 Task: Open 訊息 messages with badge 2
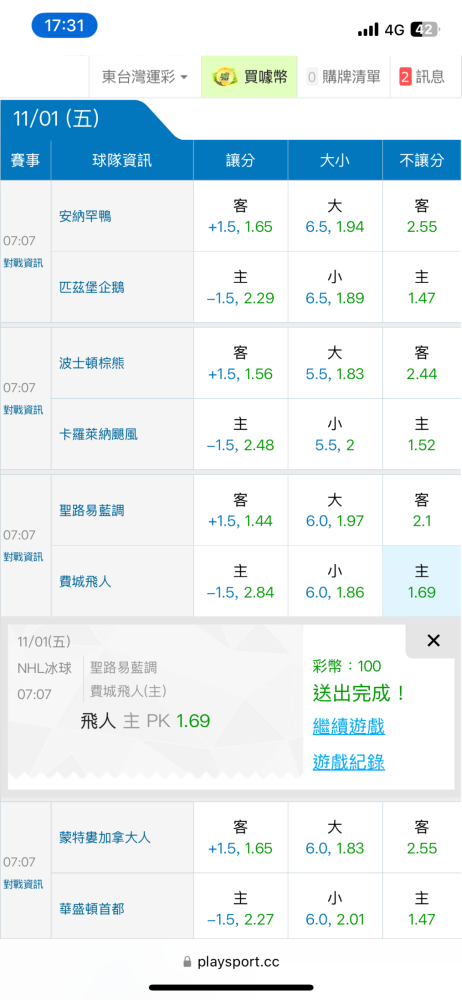coord(422,77)
